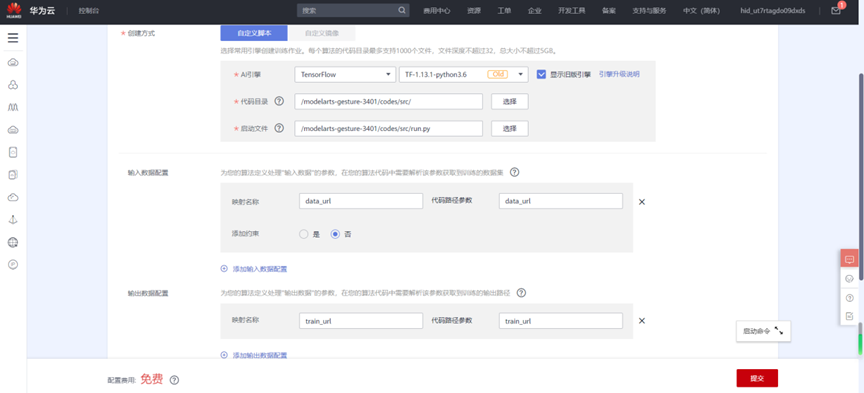
Task: Click the help icon next to 免费 fee
Action: (174, 380)
